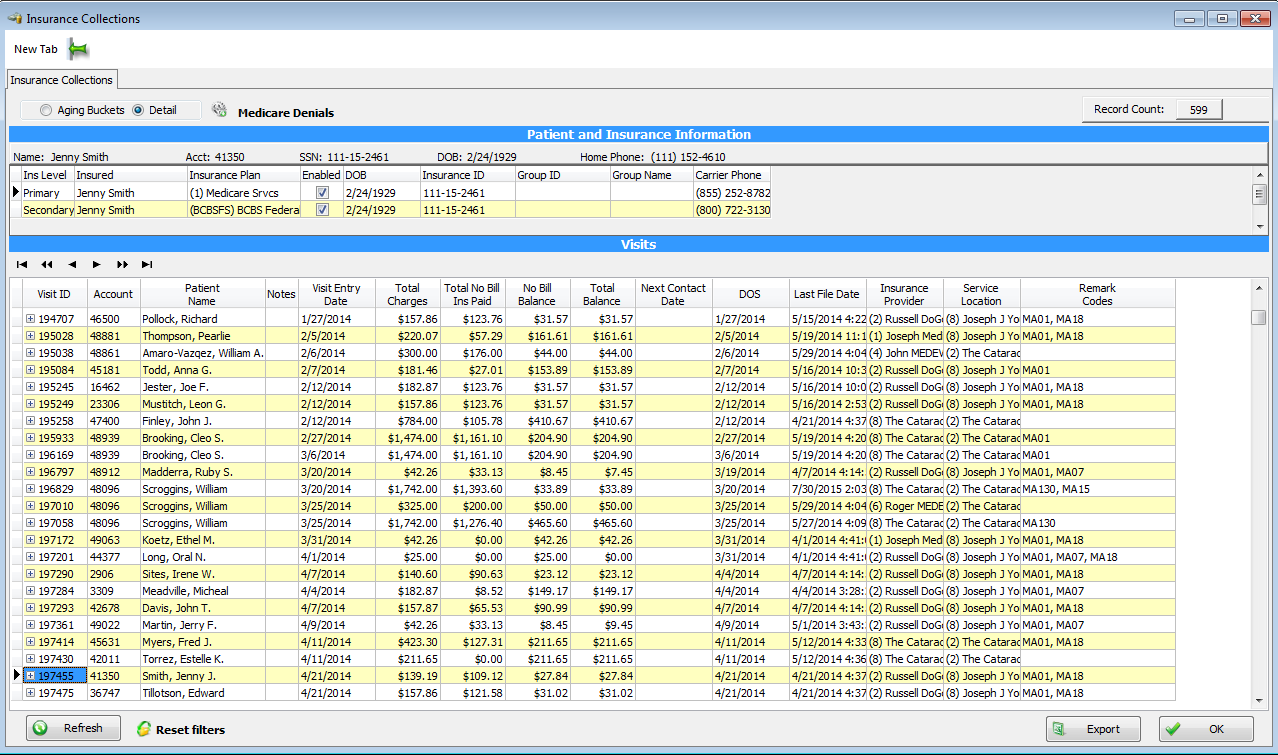The height and width of the screenshot is (755, 1278).
Task: Select the Aging Buckets radio option
Action: click(x=46, y=111)
